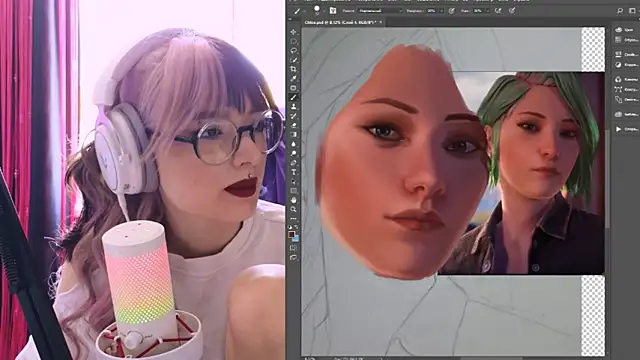Switch to the open document tab
640x360 pixels.
tap(341, 22)
